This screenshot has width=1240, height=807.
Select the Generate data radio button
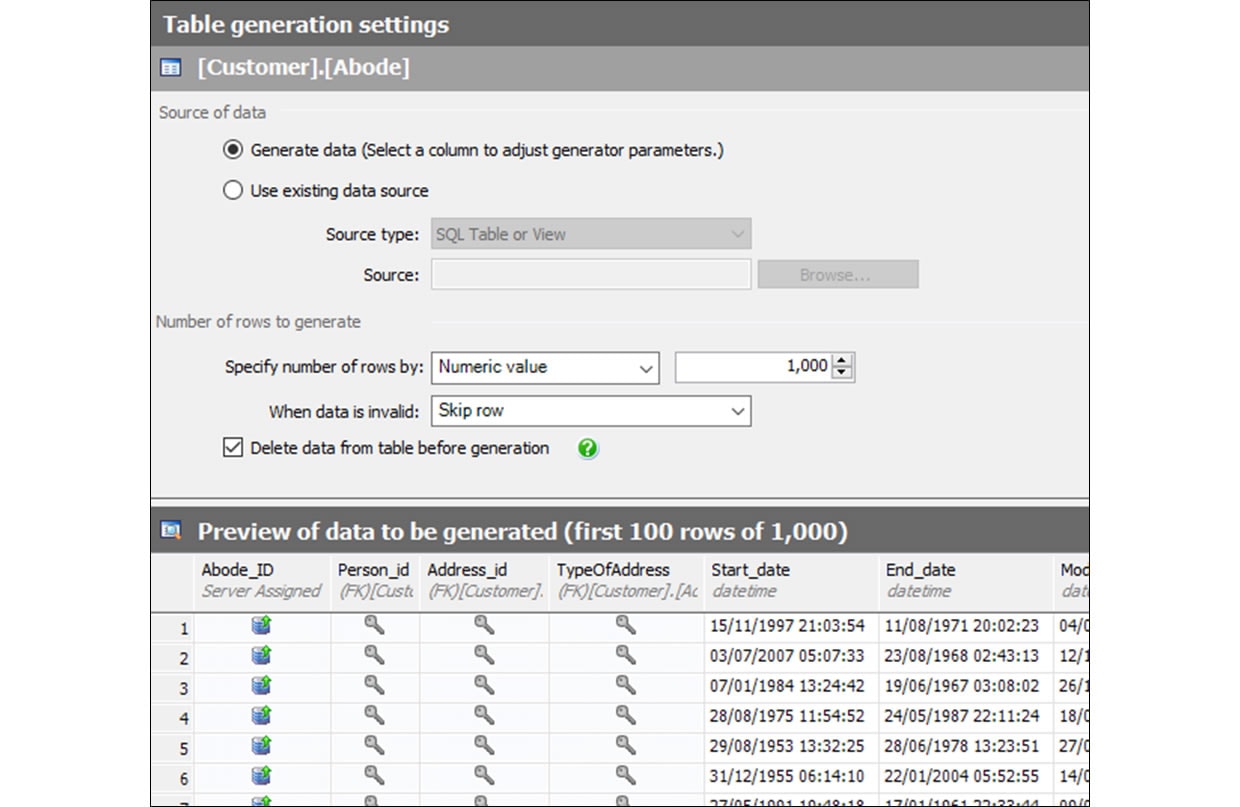(x=232, y=150)
